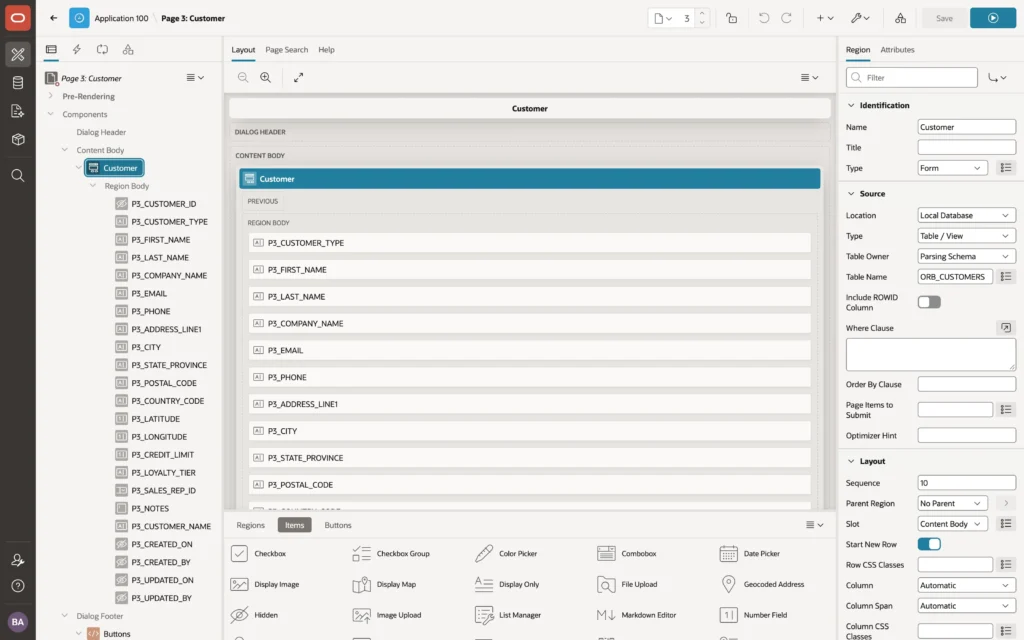Viewport: 1024px width, 640px height.
Task: Choose Color Picker item from gallery
Action: point(506,554)
